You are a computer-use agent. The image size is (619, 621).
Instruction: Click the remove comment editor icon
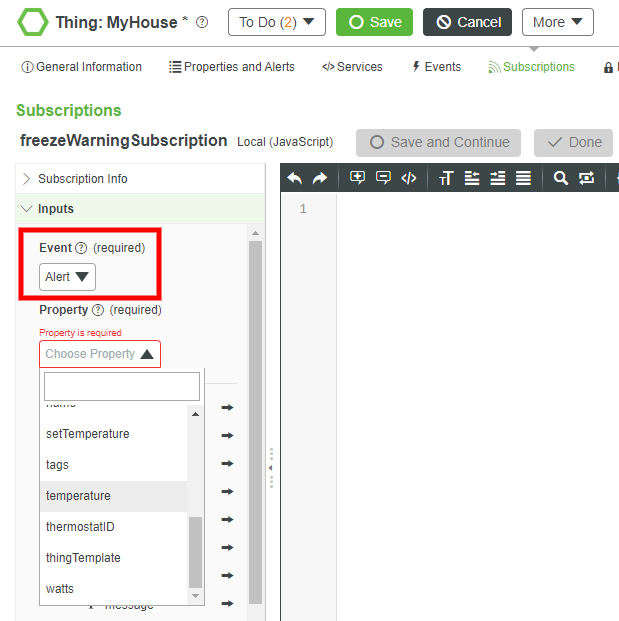[383, 178]
